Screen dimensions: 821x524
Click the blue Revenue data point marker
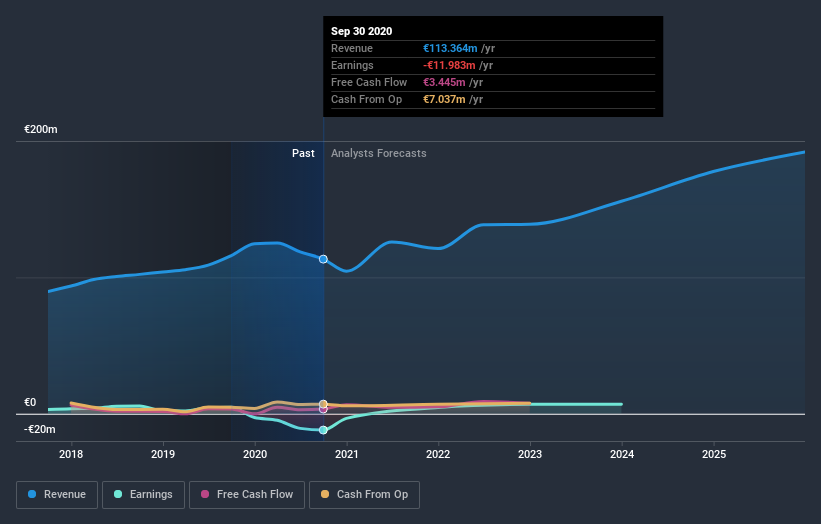323,259
